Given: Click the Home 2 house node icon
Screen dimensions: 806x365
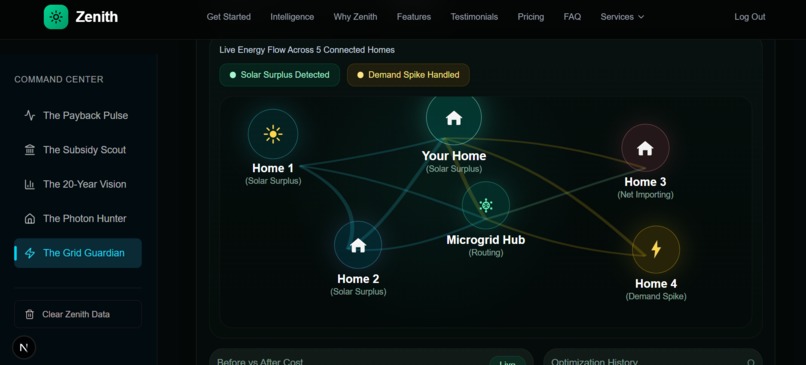Looking at the screenshot, I should point(358,245).
